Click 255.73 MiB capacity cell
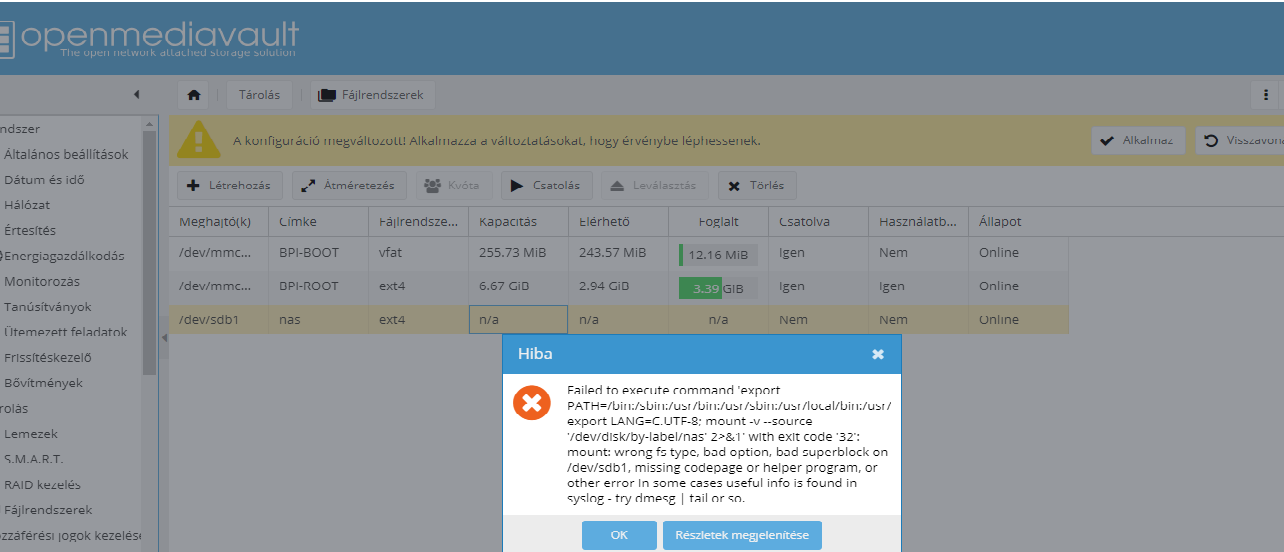The image size is (1284, 552). (518, 253)
